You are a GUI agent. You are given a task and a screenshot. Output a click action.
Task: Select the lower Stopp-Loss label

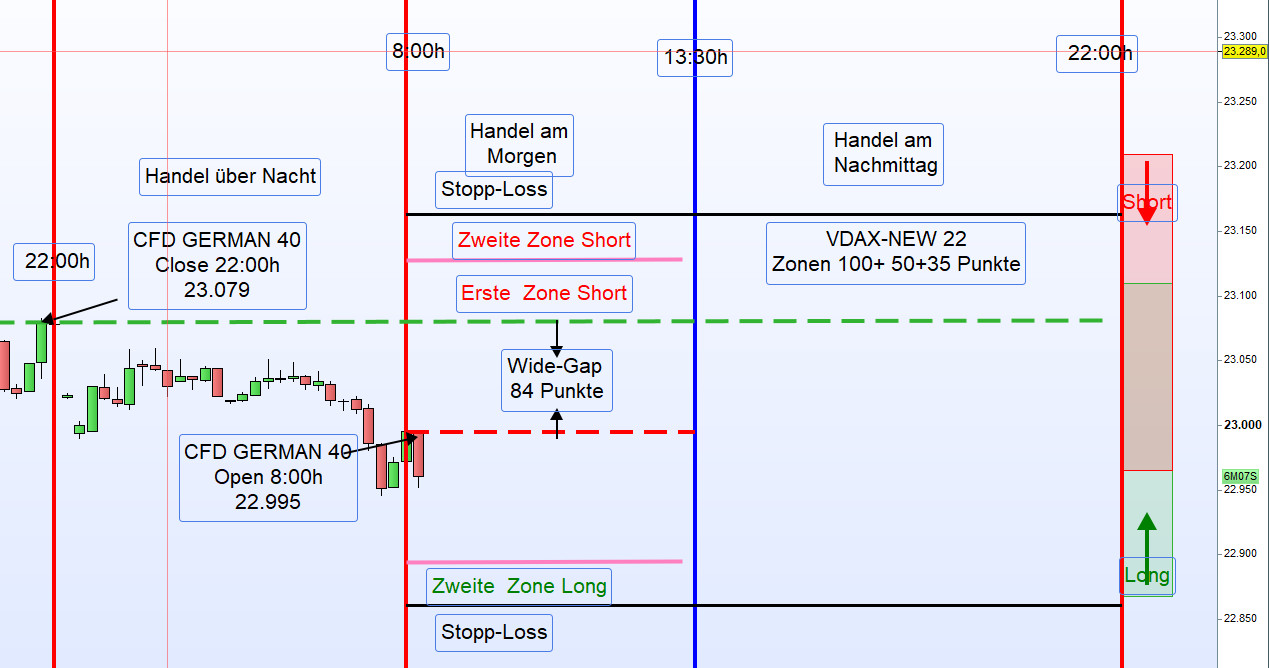click(494, 633)
